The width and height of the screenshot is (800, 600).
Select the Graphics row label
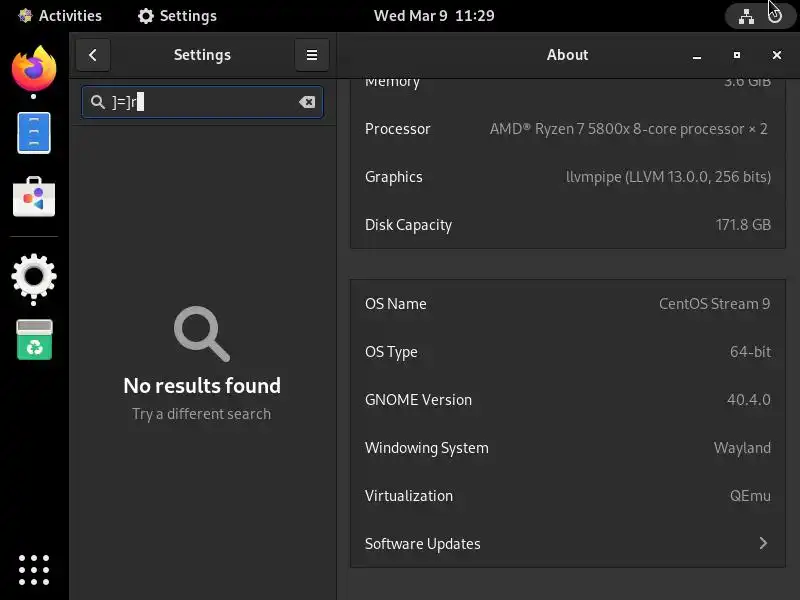[393, 177]
